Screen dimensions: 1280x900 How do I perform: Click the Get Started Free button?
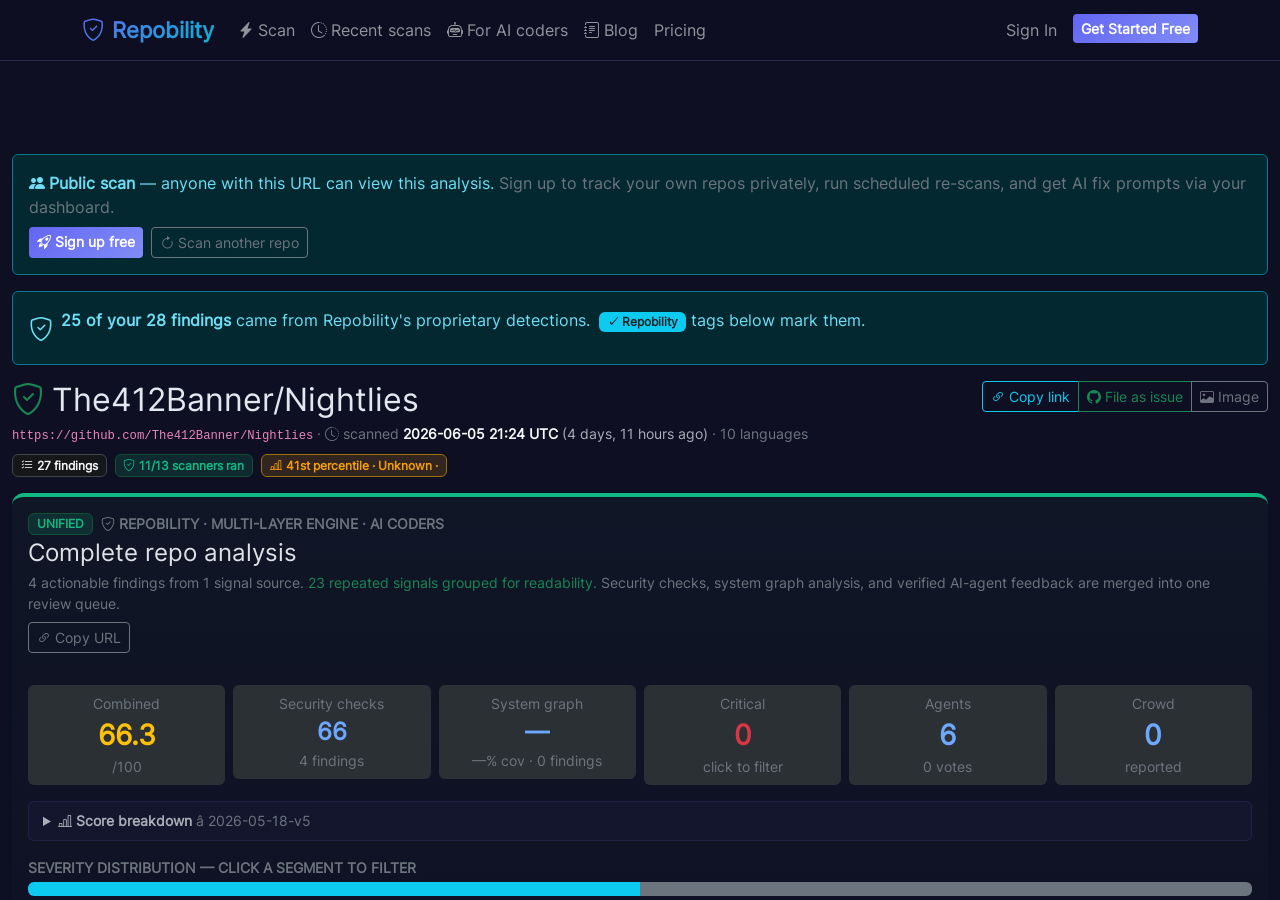coord(1135,29)
